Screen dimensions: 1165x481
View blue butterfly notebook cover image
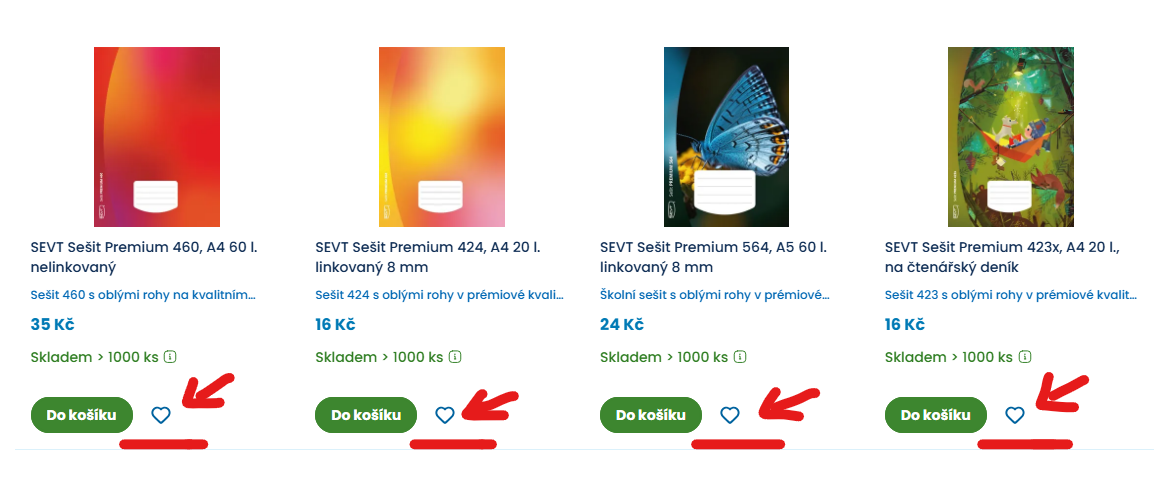pyautogui.click(x=726, y=136)
